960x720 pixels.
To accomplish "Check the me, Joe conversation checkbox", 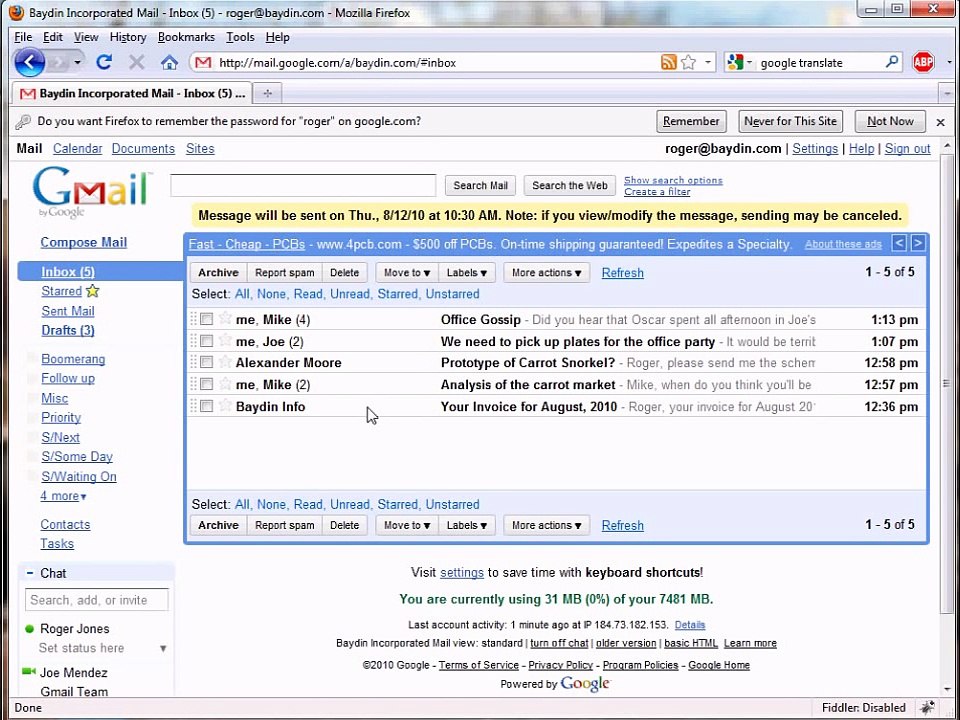I will click(206, 341).
